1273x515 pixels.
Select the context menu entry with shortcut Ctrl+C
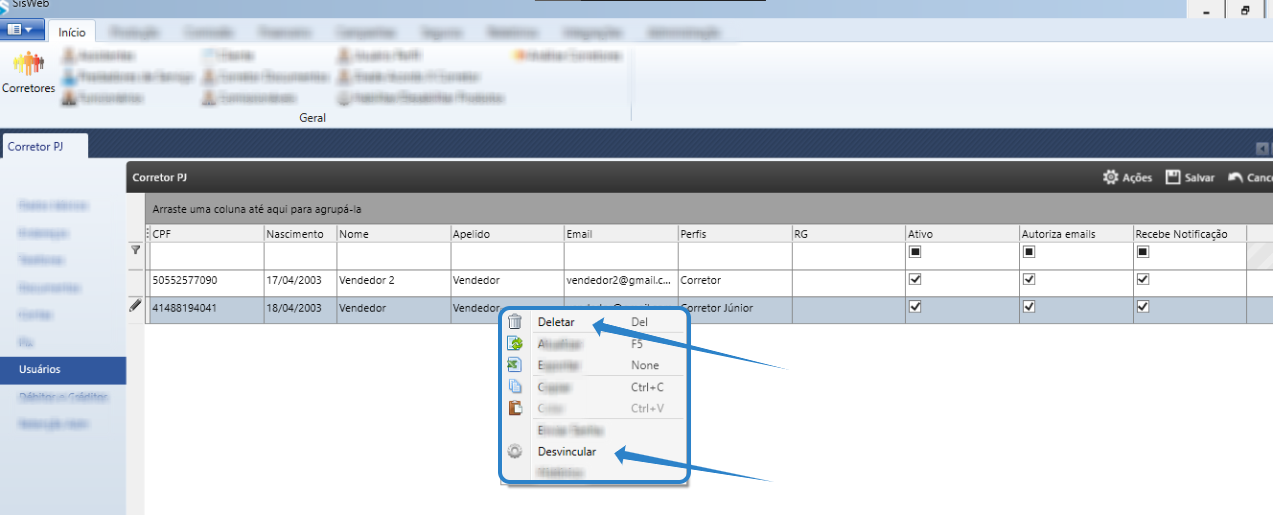point(593,387)
